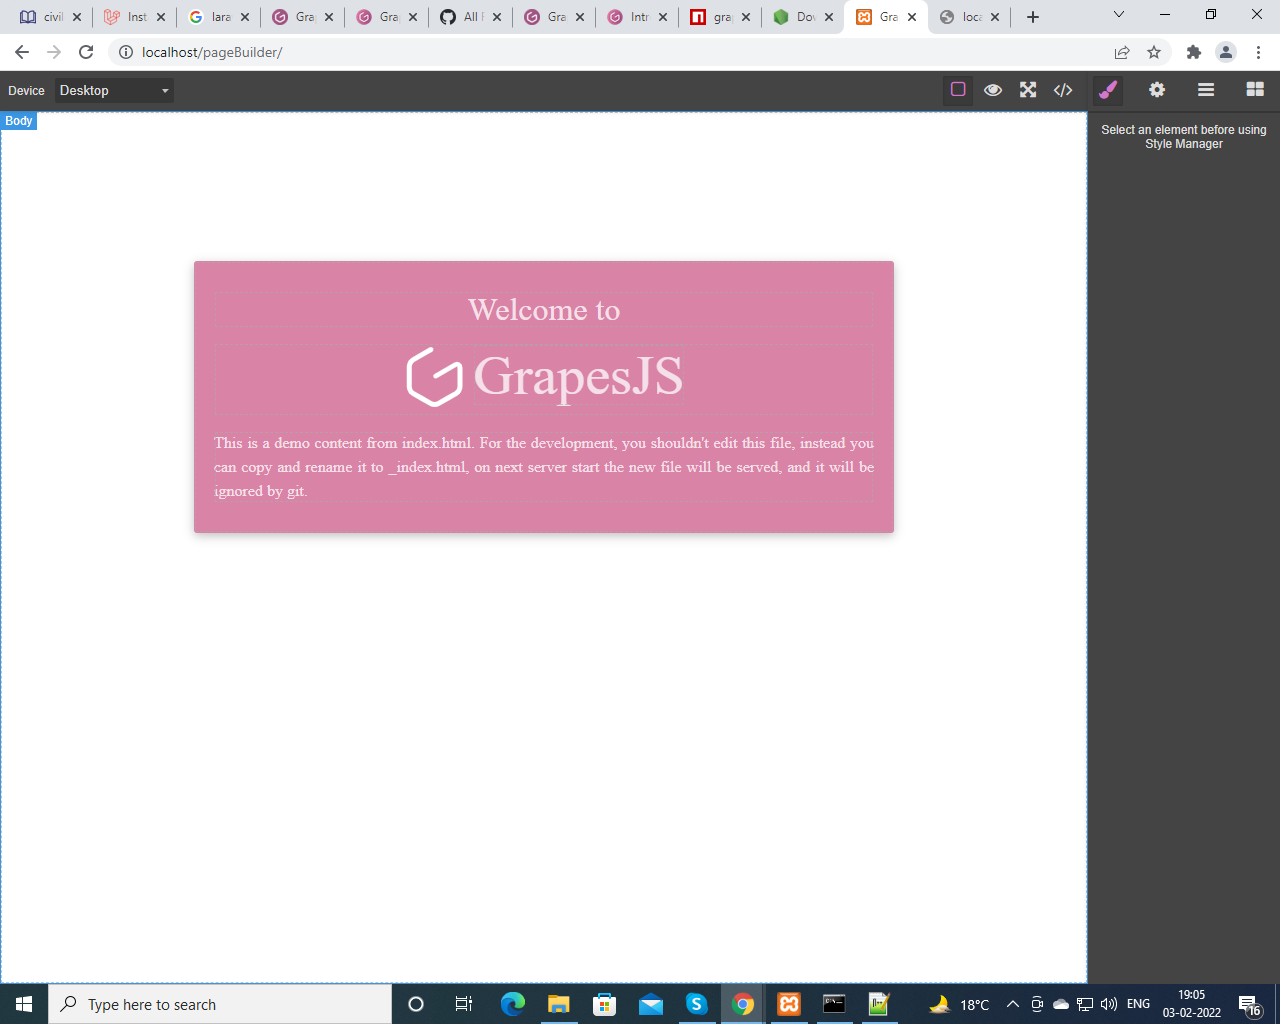The width and height of the screenshot is (1280, 1024).
Task: Toggle the fullscreen arrows icon
Action: tap(1028, 90)
